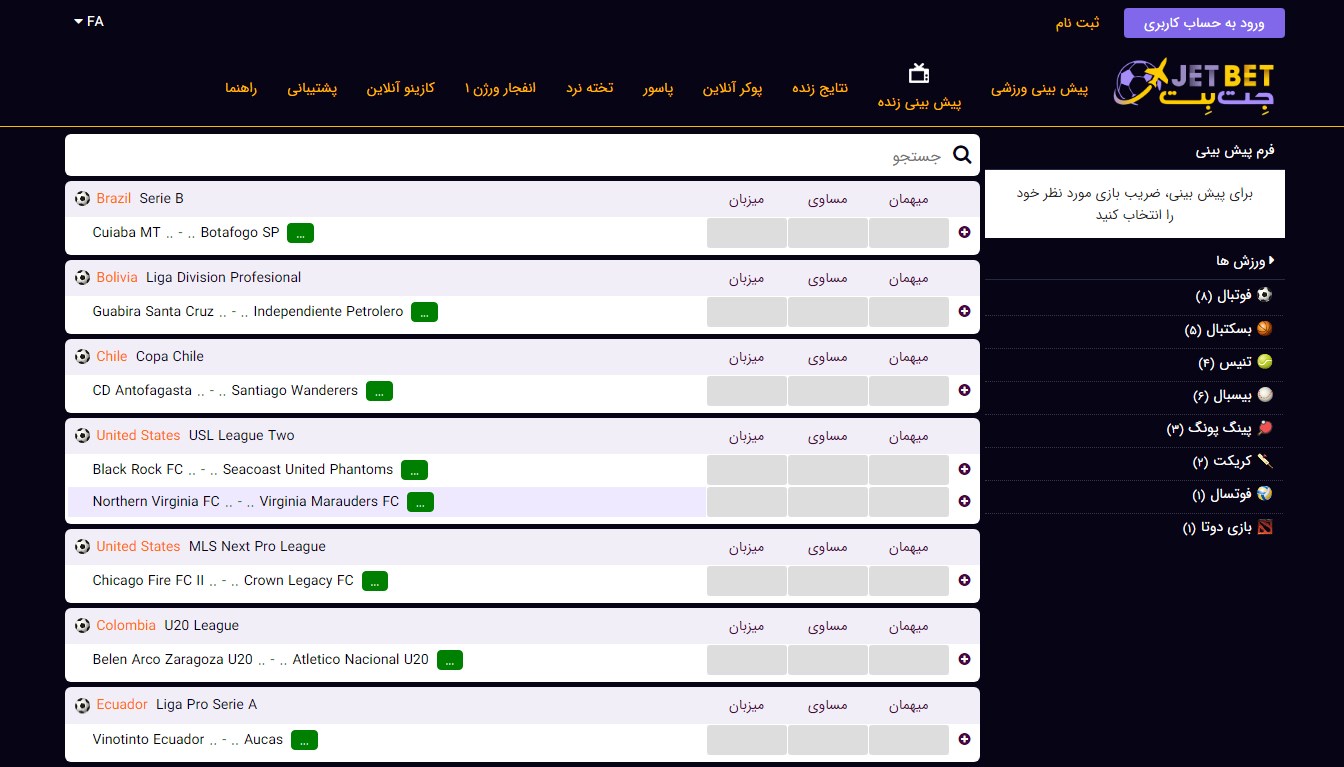Click the Dota game icon in the sidebar
Viewport: 1344px width, 767px height.
[x=1265, y=527]
